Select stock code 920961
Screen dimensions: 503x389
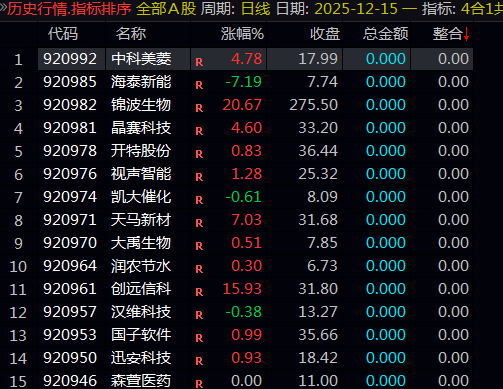(x=70, y=289)
